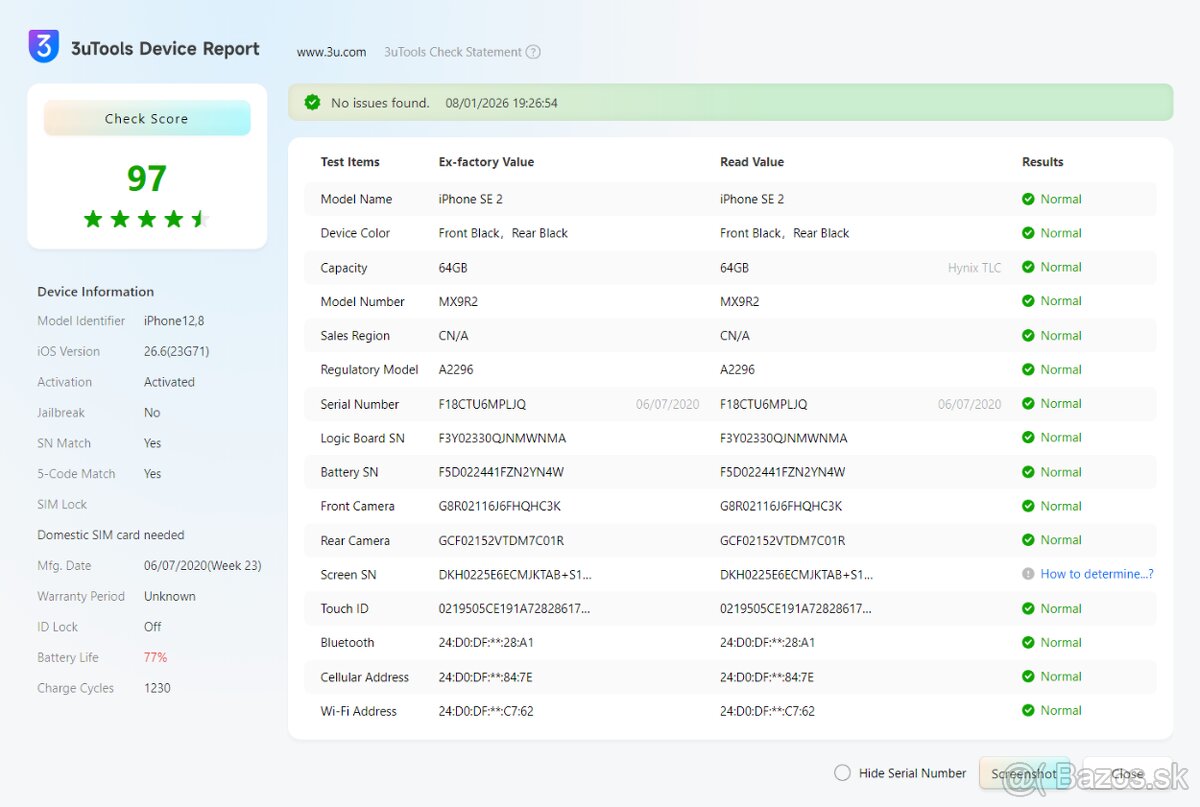Select ex-factory Logic Board SN F3Y02330QJNMWNMA
Viewport: 1200px width, 807px height.
(x=502, y=438)
